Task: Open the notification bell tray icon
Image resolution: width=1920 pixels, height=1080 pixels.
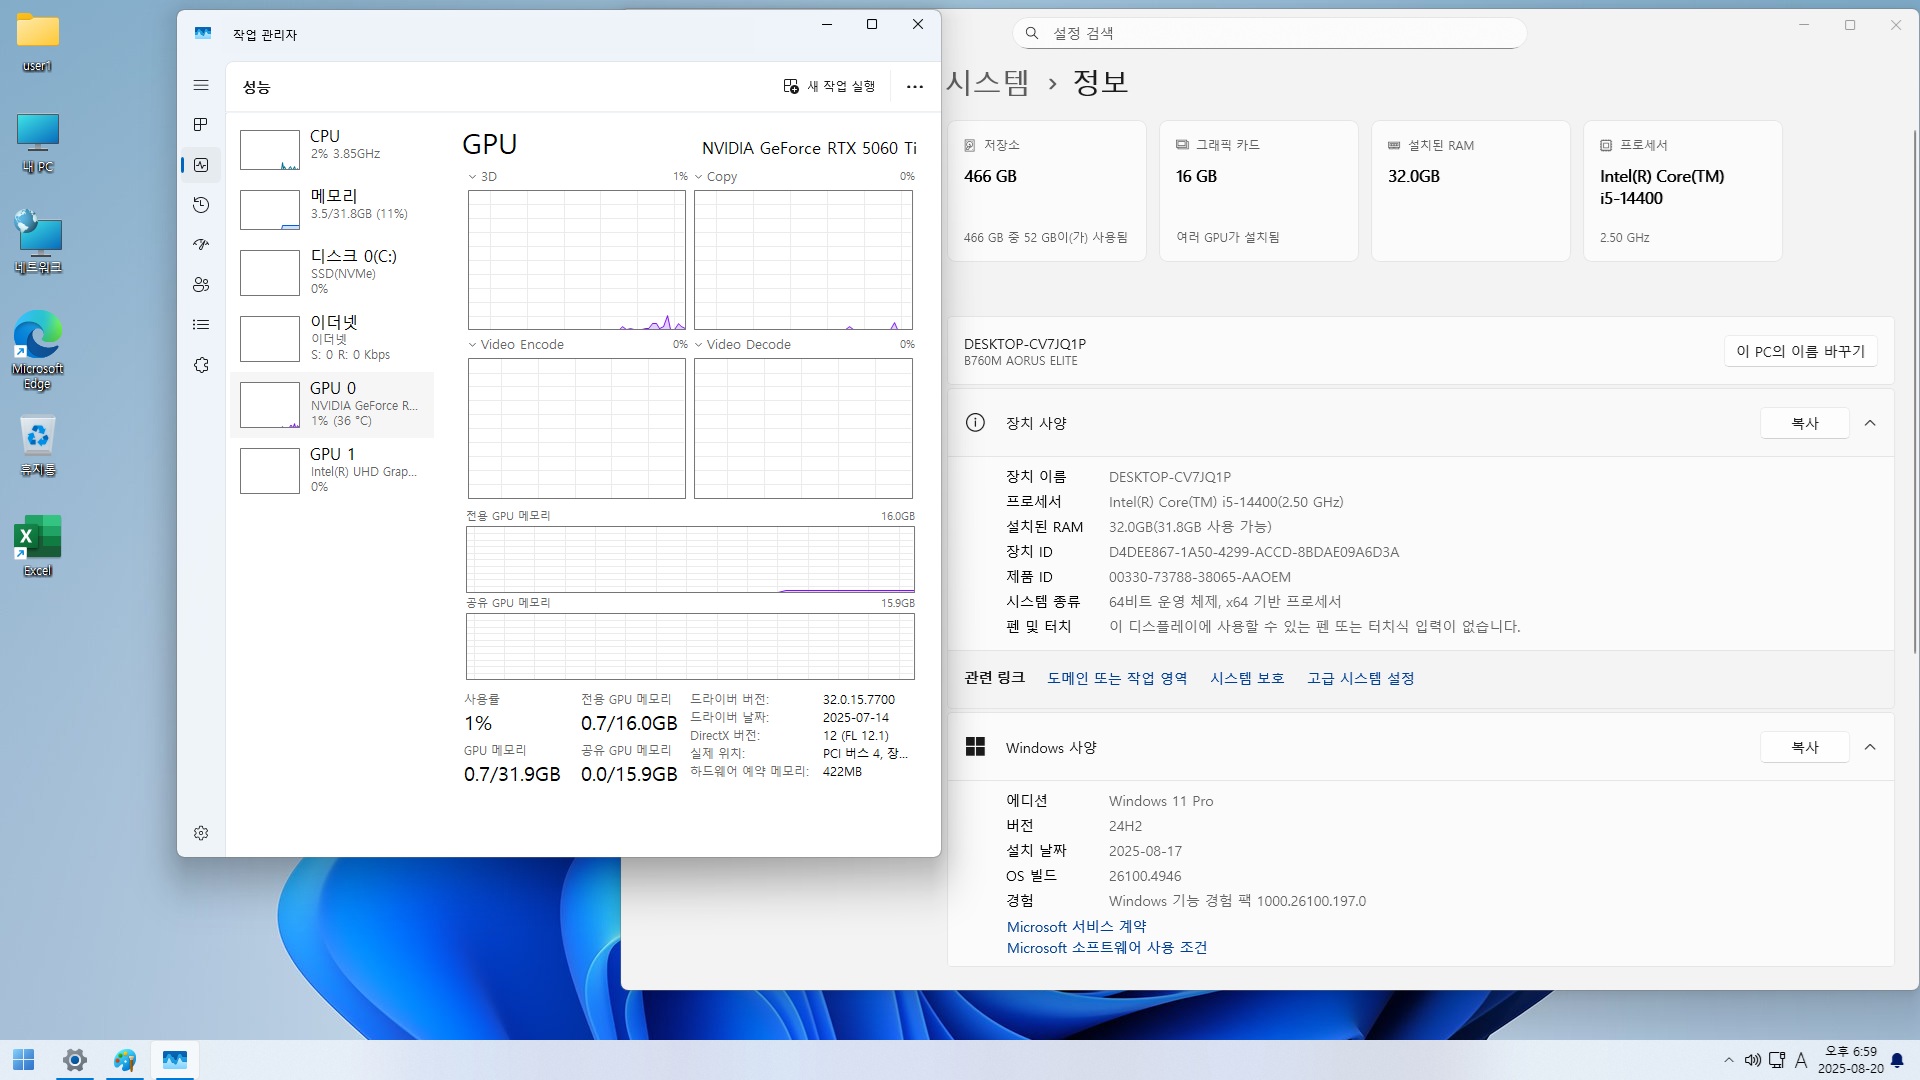Action: coord(1897,1060)
